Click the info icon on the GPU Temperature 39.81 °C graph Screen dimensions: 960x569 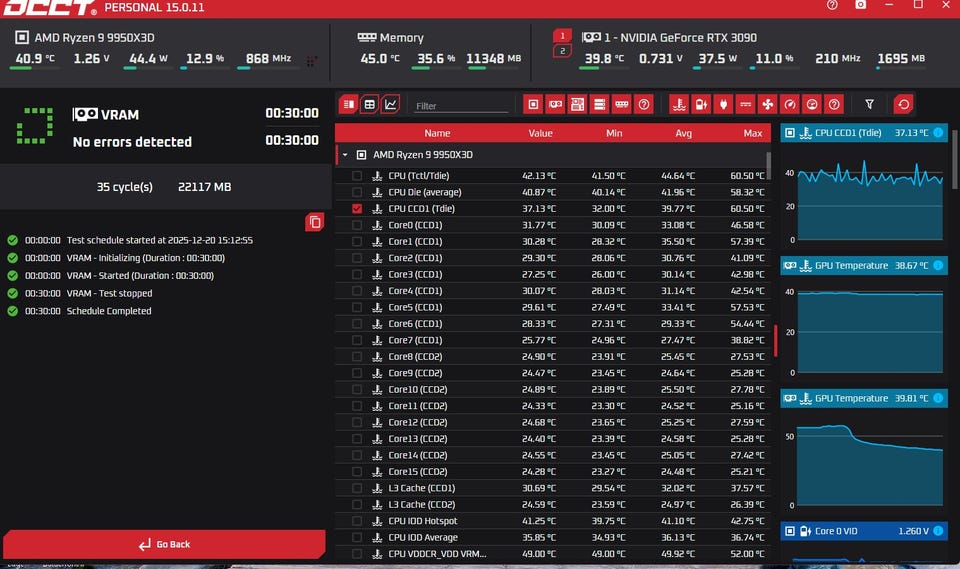pyautogui.click(x=938, y=398)
